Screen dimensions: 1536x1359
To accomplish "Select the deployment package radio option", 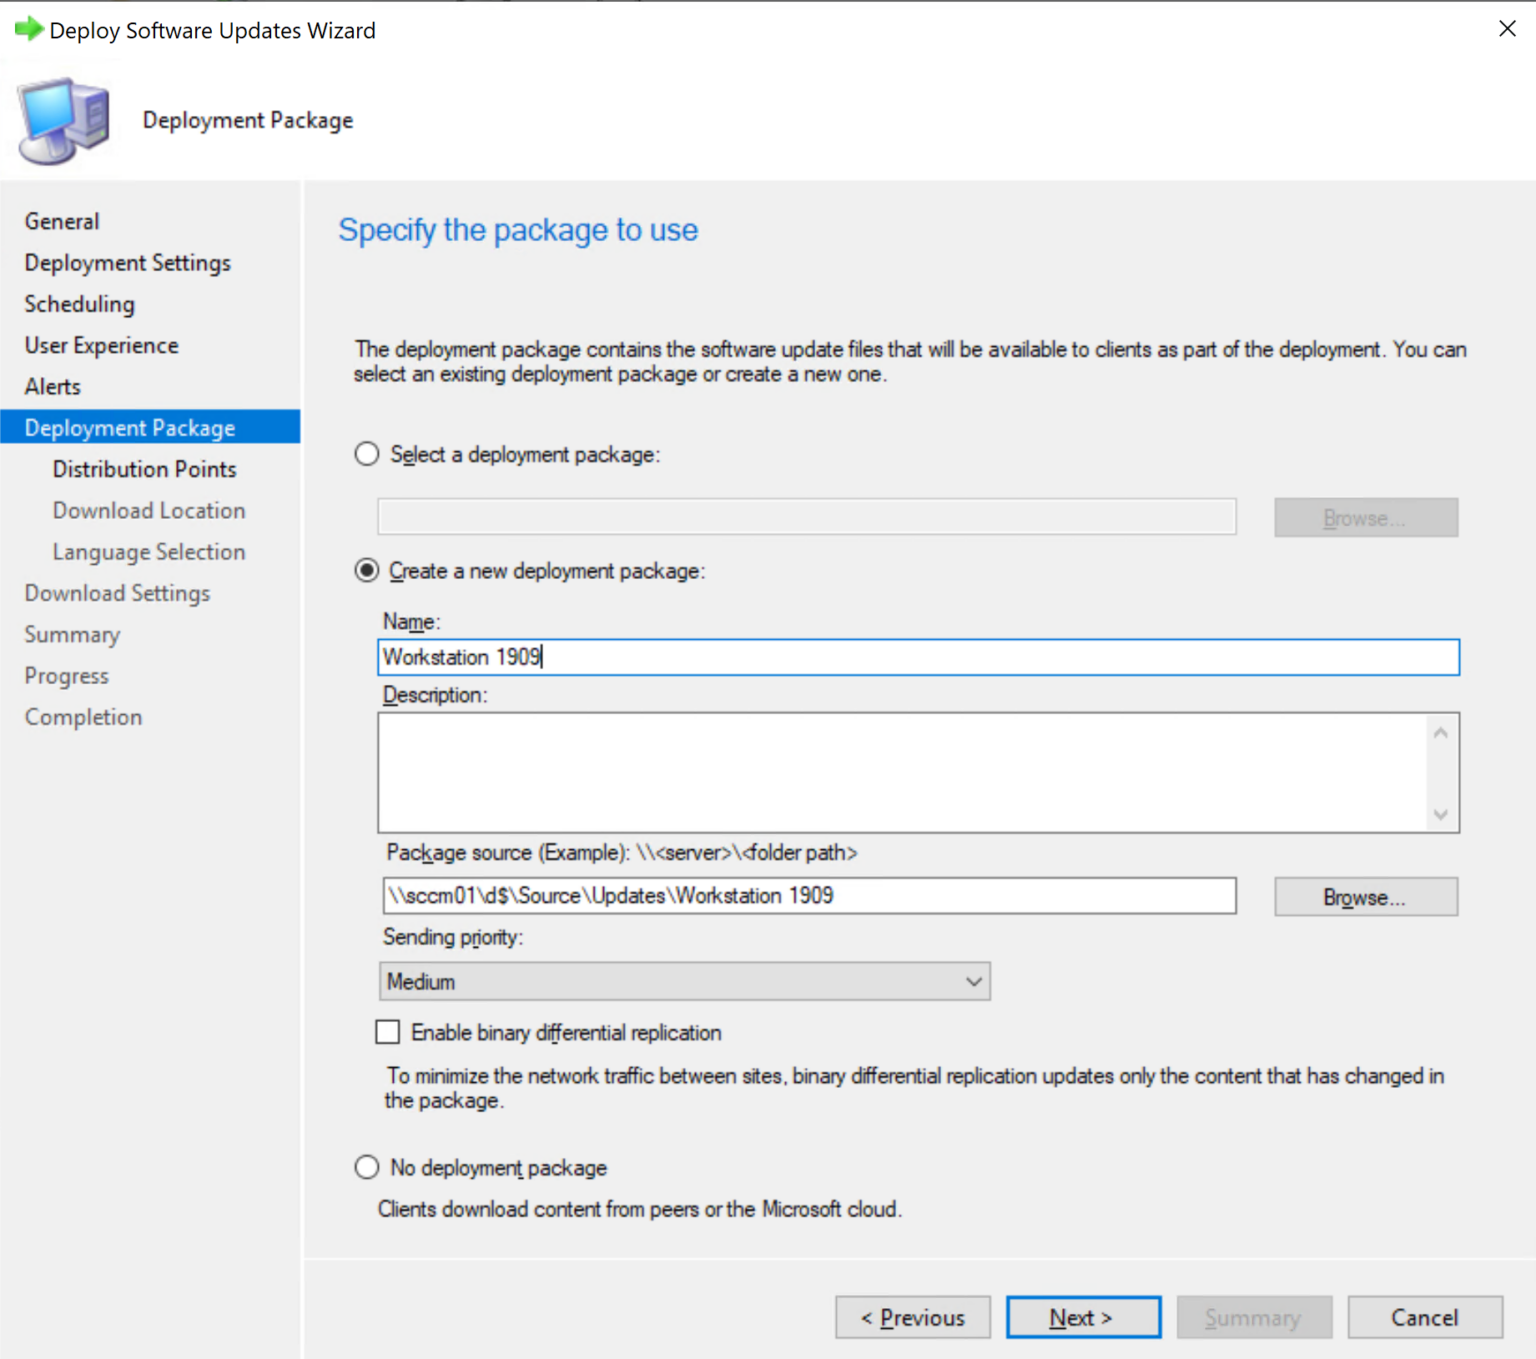I will pyautogui.click(x=366, y=454).
